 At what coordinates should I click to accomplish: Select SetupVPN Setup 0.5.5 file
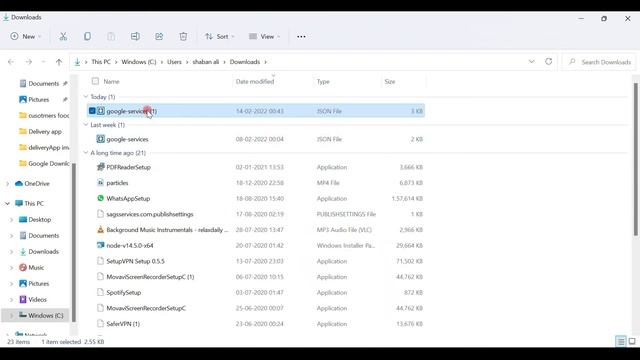coord(256,261)
